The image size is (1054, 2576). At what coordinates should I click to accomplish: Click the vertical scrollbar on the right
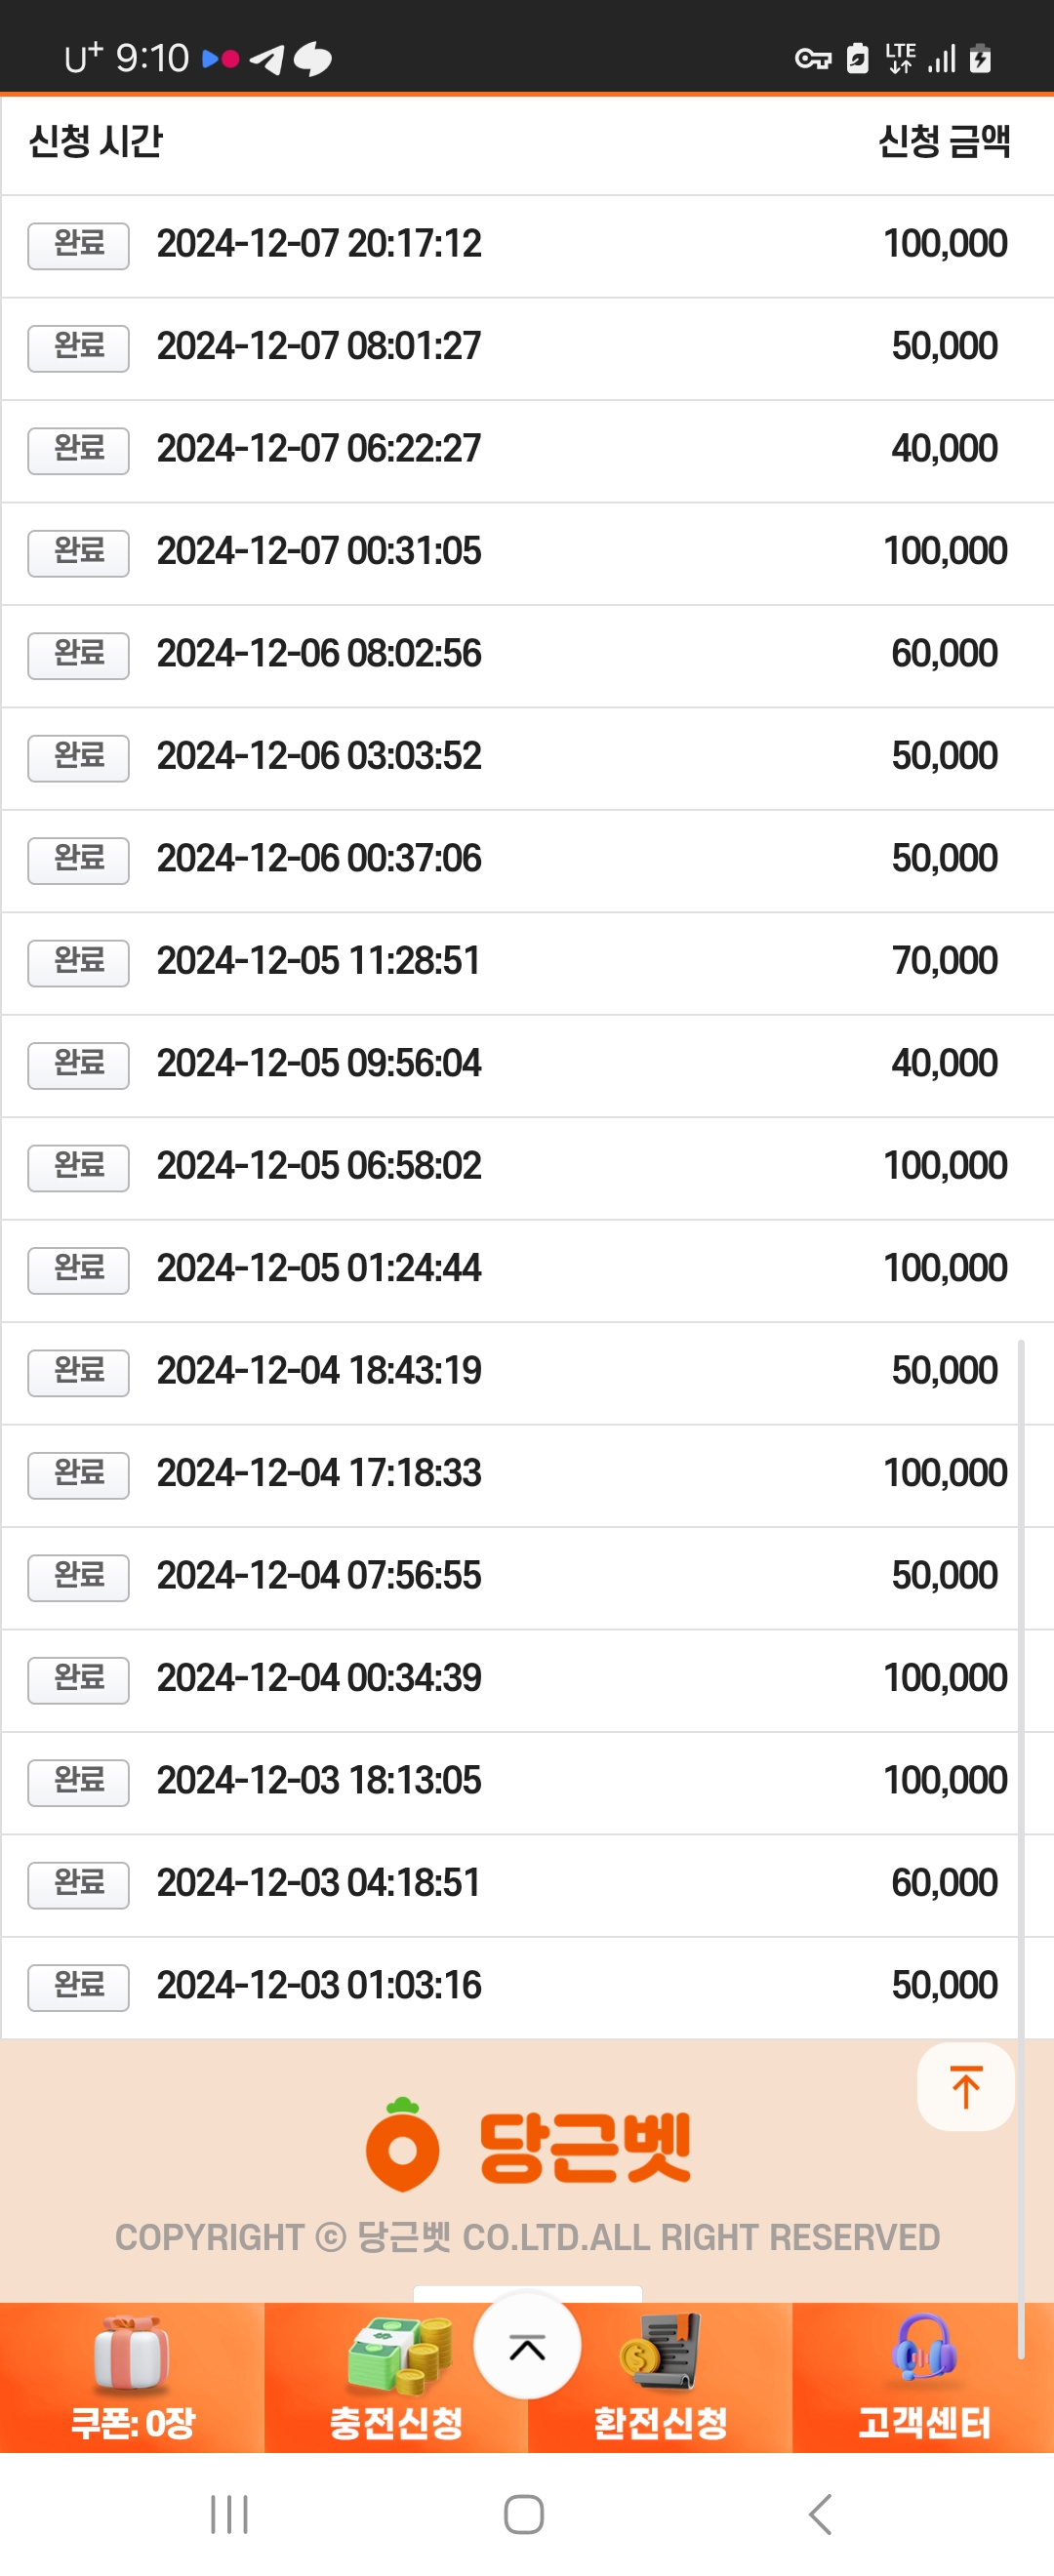[1021, 1849]
